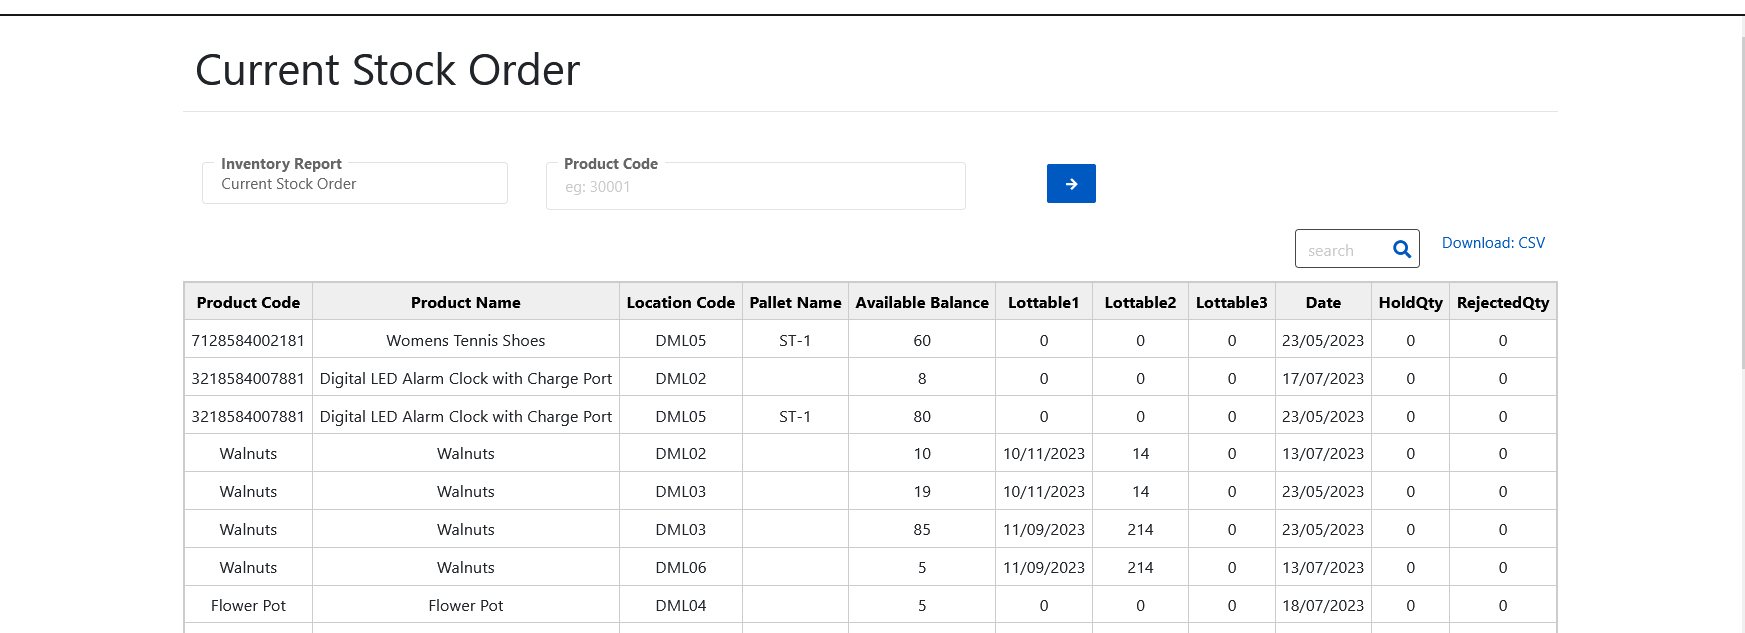Click the Pallet Name column header
1745x633 pixels.
pyautogui.click(x=795, y=302)
